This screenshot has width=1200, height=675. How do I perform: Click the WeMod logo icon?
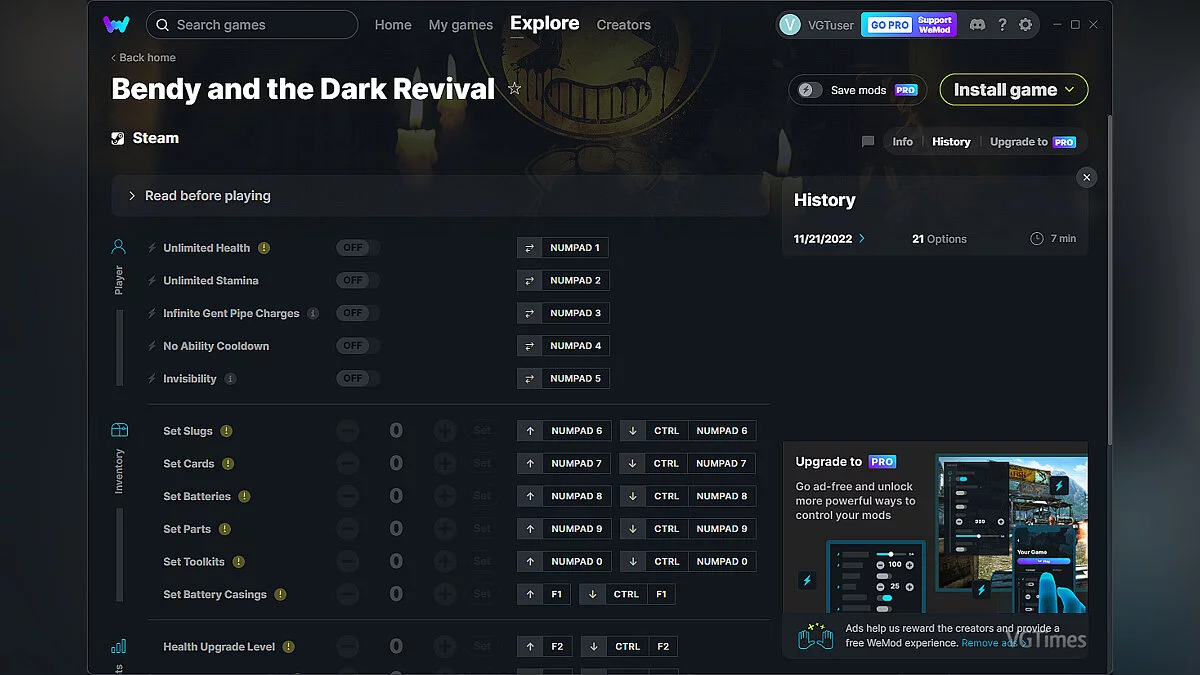pyautogui.click(x=116, y=24)
